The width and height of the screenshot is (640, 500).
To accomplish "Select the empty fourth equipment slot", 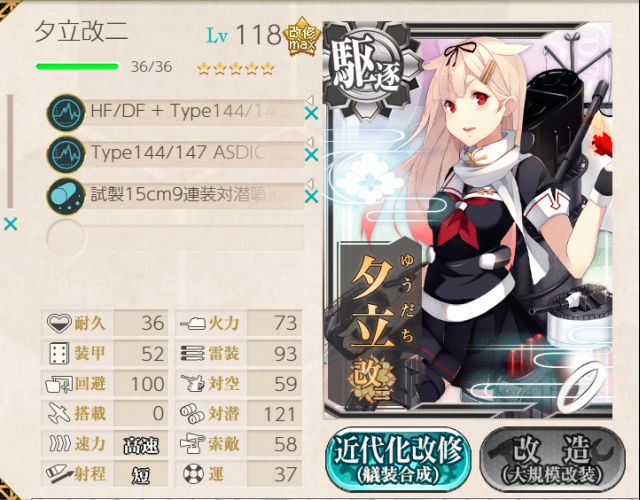I will pos(176,238).
